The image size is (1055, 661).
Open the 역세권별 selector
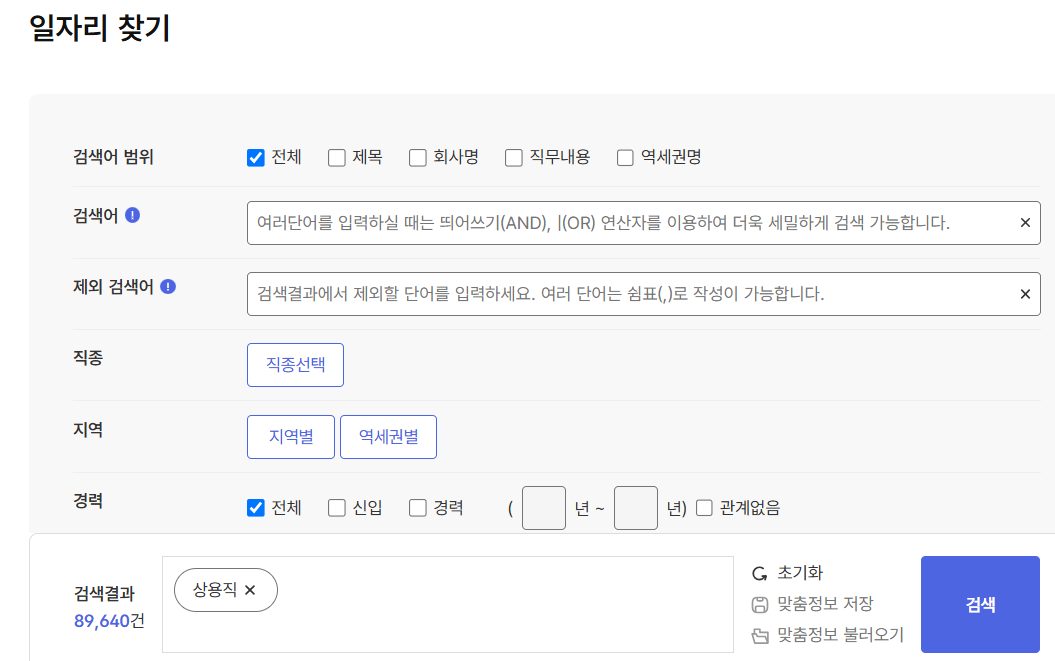coord(388,437)
